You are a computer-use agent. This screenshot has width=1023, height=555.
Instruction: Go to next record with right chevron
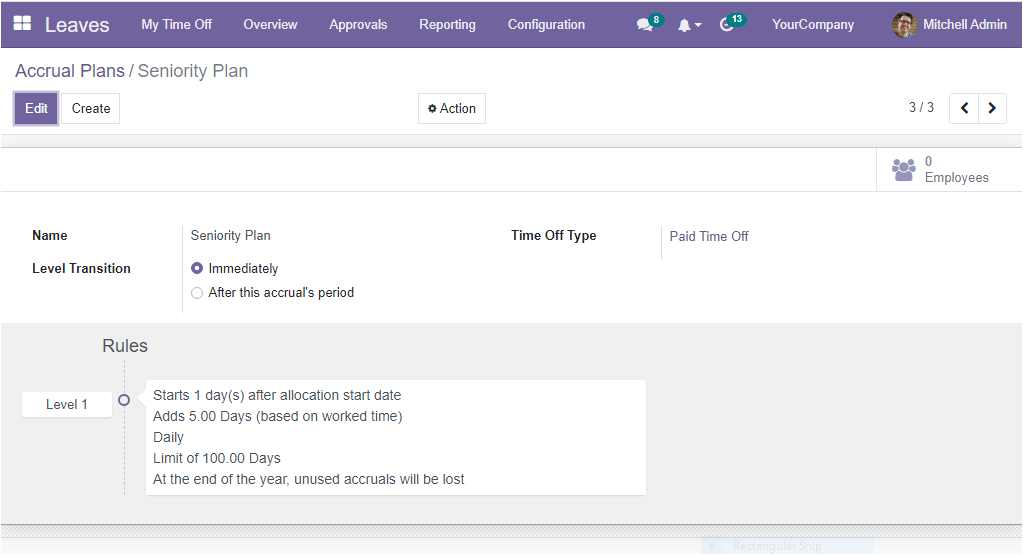click(992, 108)
